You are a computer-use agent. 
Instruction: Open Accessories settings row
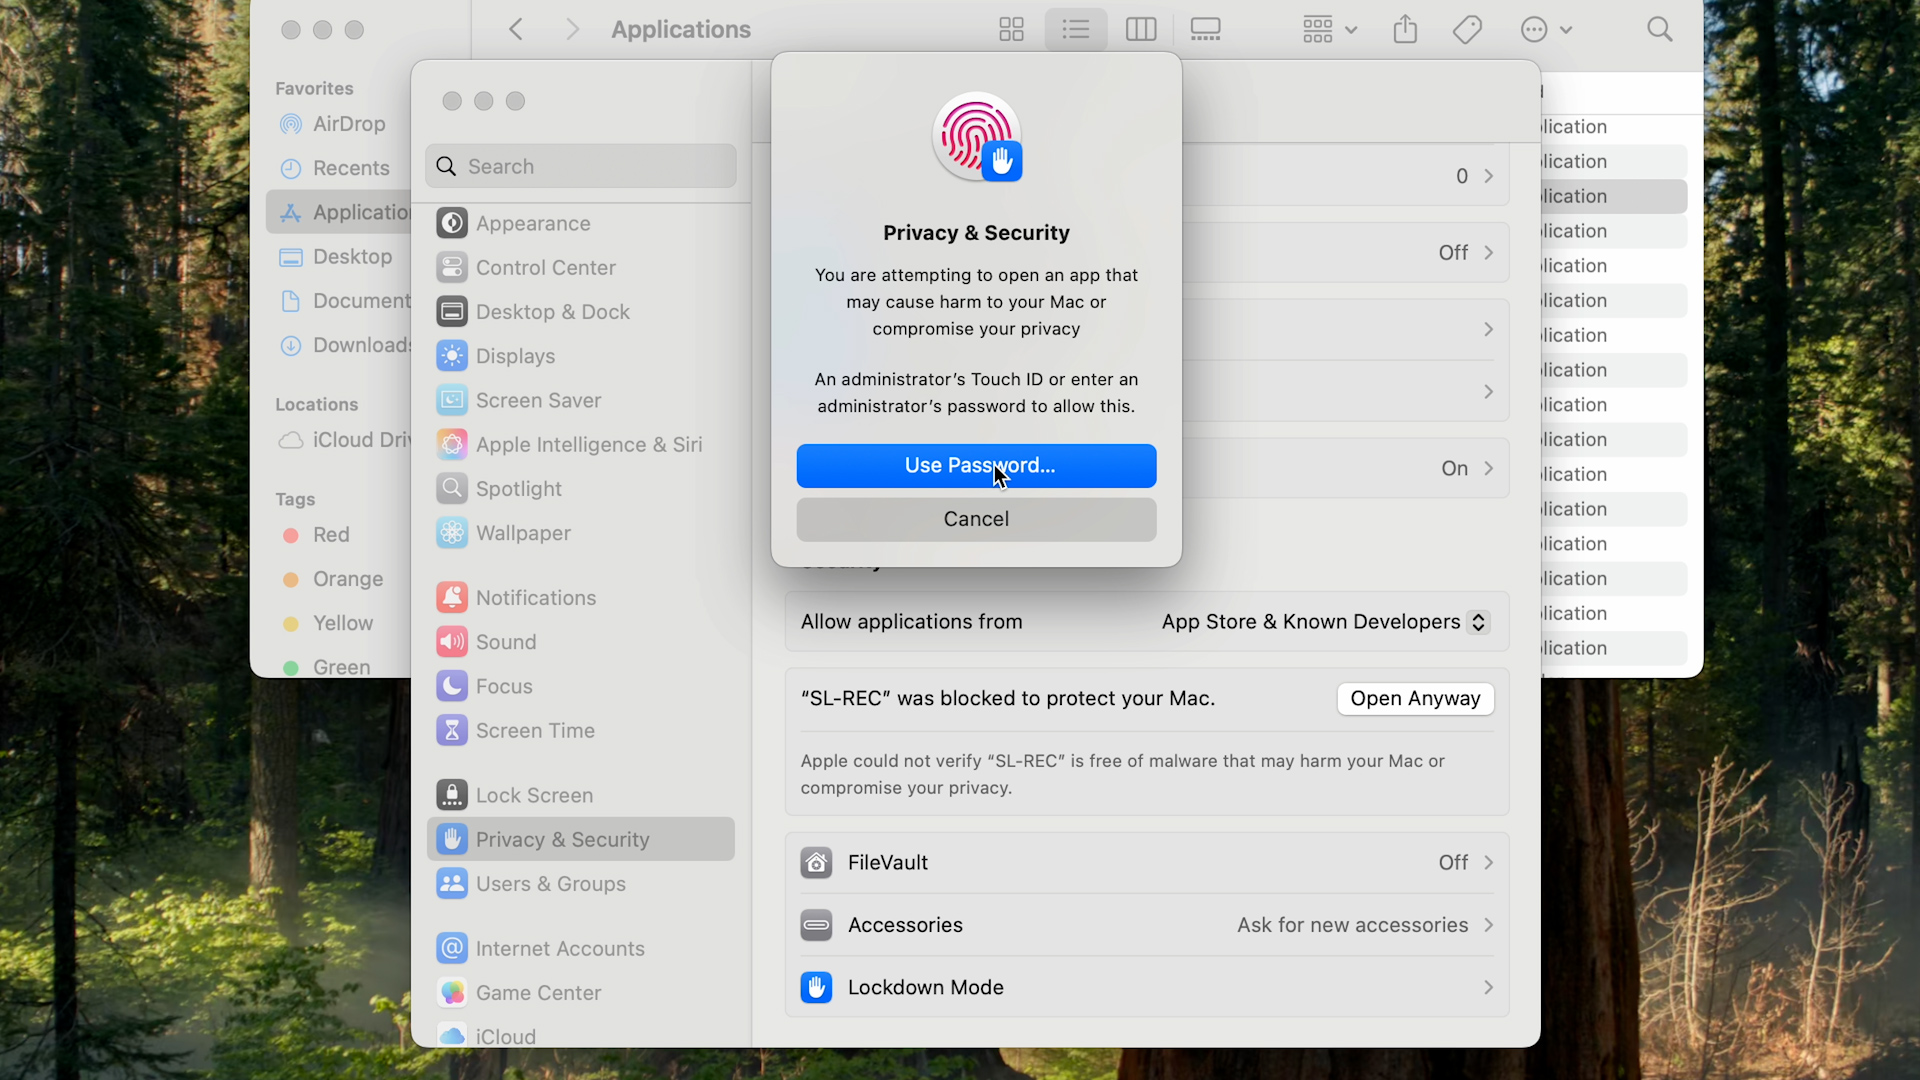point(1147,925)
